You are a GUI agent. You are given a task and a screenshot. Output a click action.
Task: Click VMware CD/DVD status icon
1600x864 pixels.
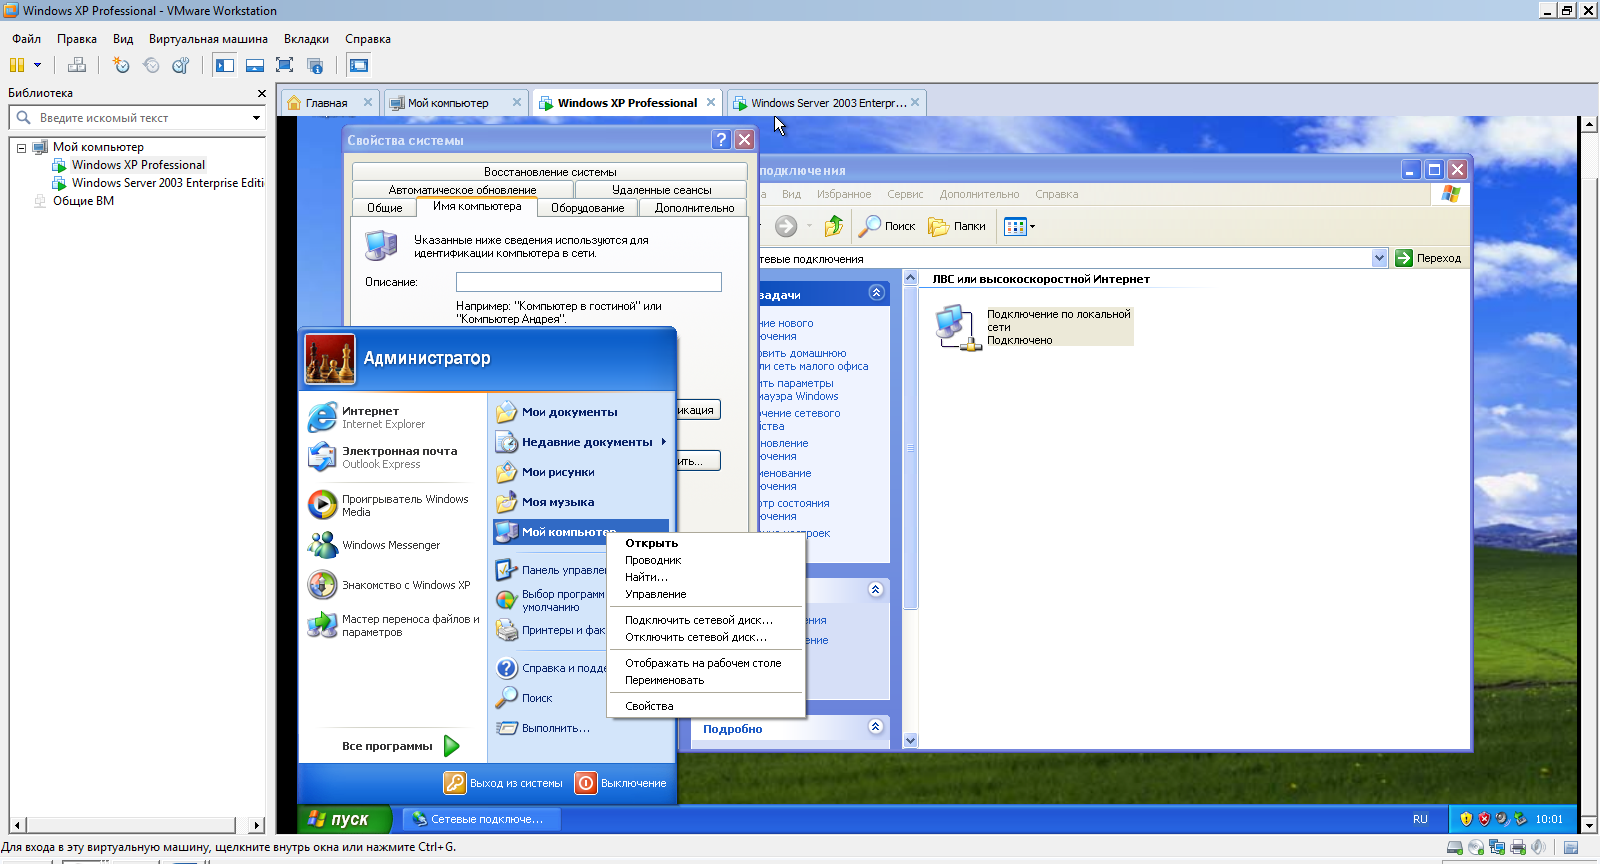coord(1476,848)
